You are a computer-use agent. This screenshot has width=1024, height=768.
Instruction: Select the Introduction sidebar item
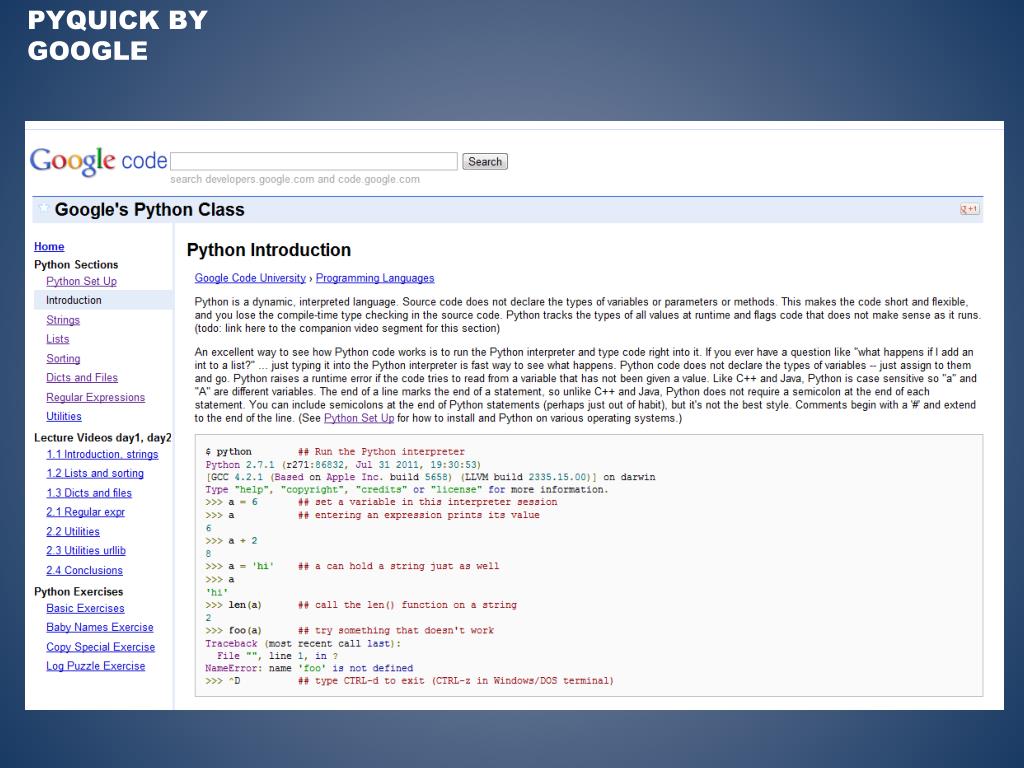click(103, 300)
